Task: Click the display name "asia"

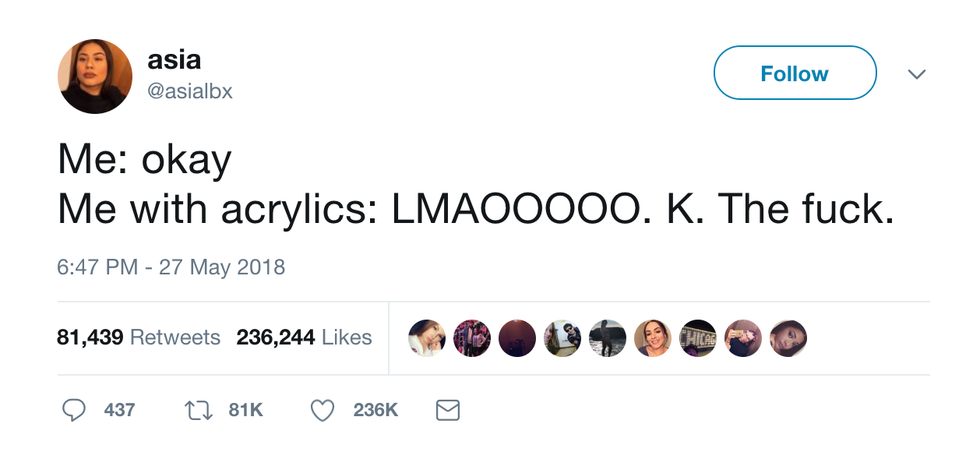Action: [x=174, y=60]
